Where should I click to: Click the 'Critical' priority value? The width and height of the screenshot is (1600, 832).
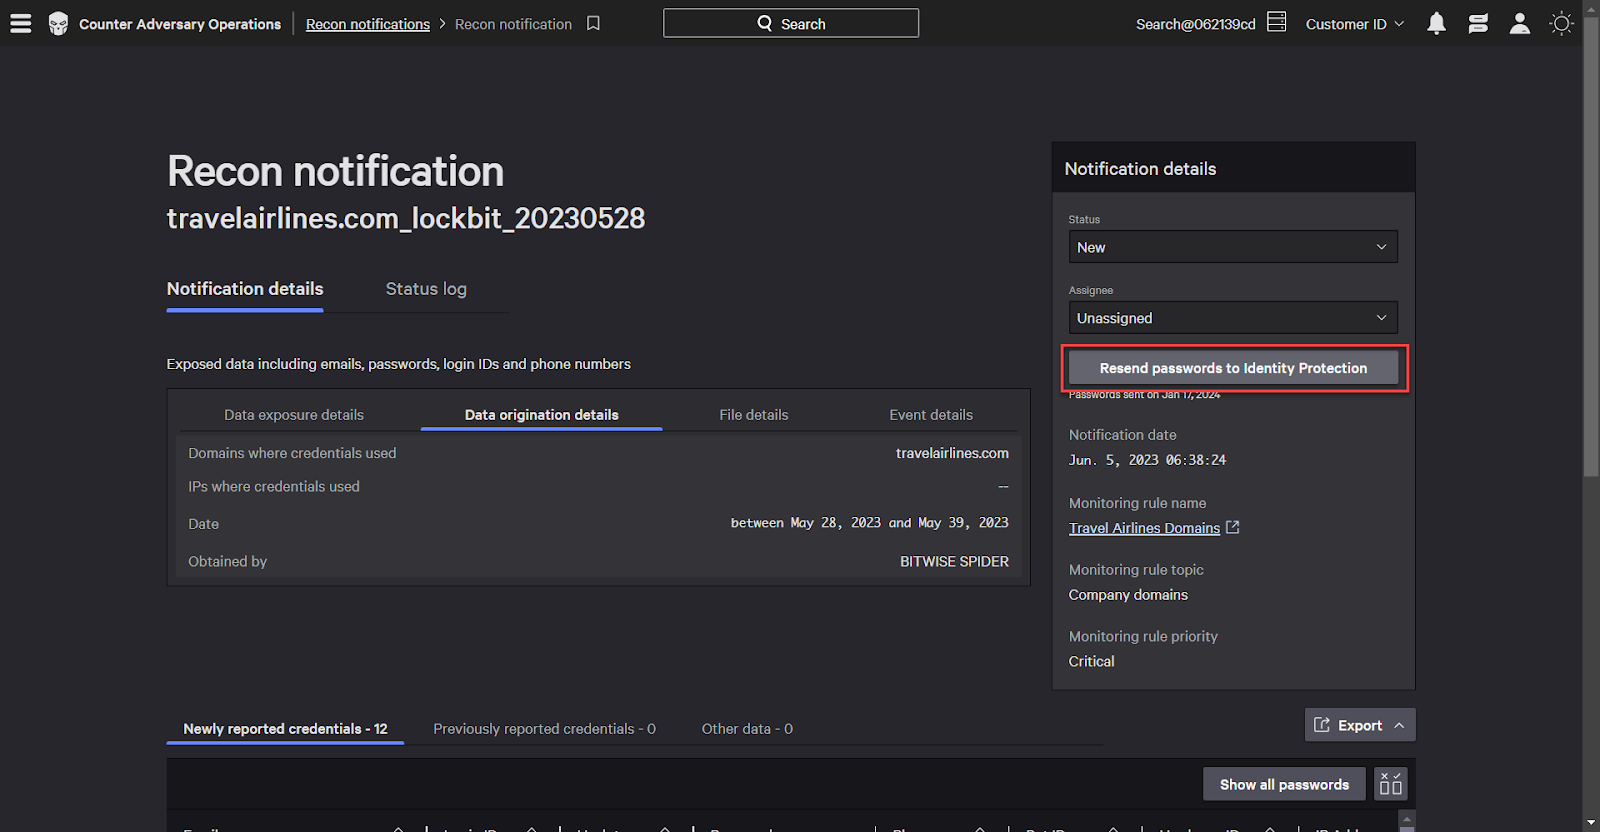click(1091, 662)
